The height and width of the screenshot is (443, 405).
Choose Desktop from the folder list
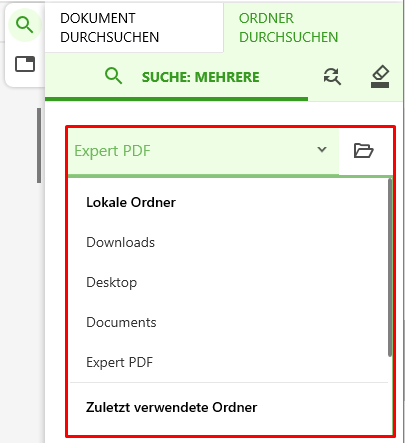(111, 283)
